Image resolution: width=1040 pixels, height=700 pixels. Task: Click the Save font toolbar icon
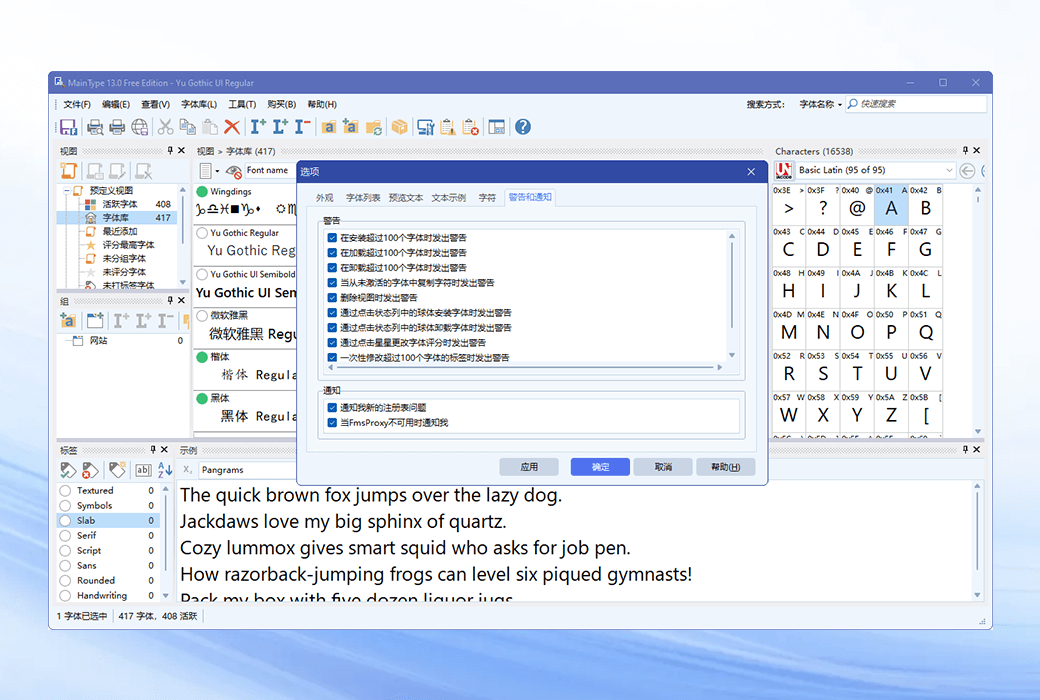pyautogui.click(x=68, y=127)
